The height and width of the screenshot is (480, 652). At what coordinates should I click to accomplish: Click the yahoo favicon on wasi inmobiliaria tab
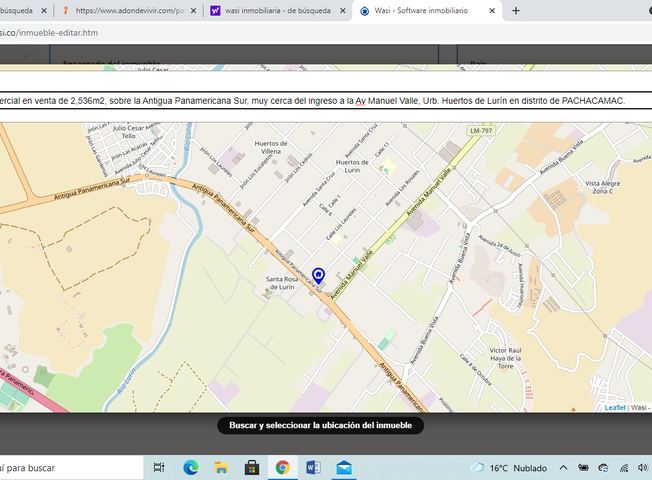(215, 11)
